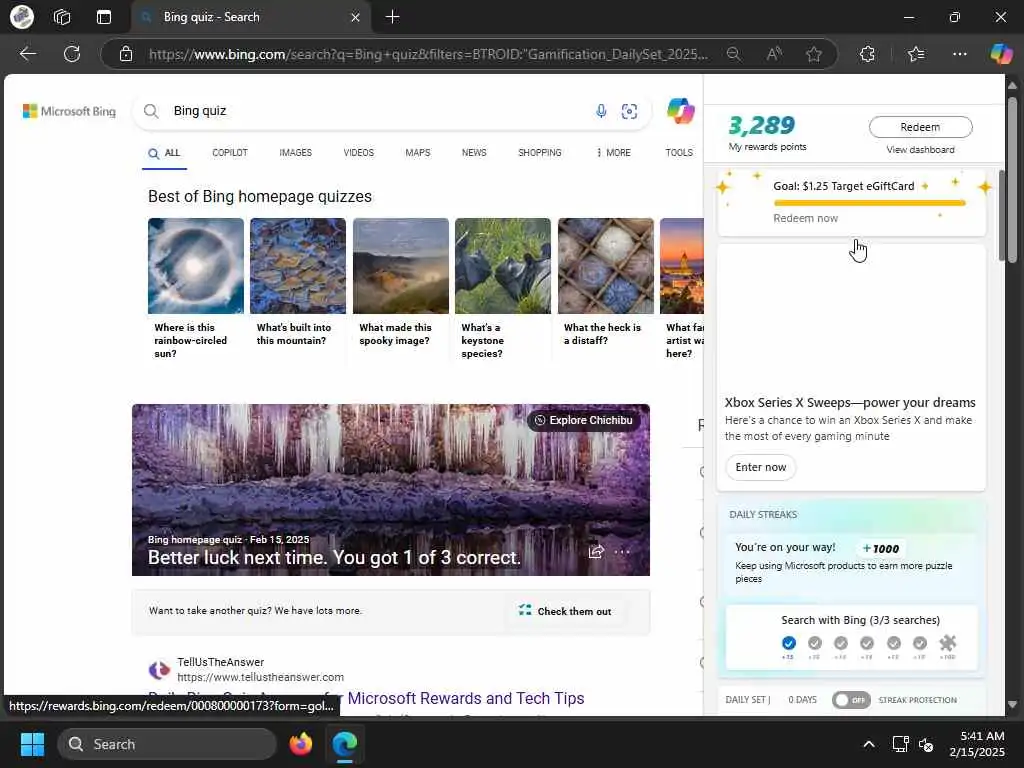Click the page scroll down arrow
1024x768 pixels.
tap(1012, 705)
